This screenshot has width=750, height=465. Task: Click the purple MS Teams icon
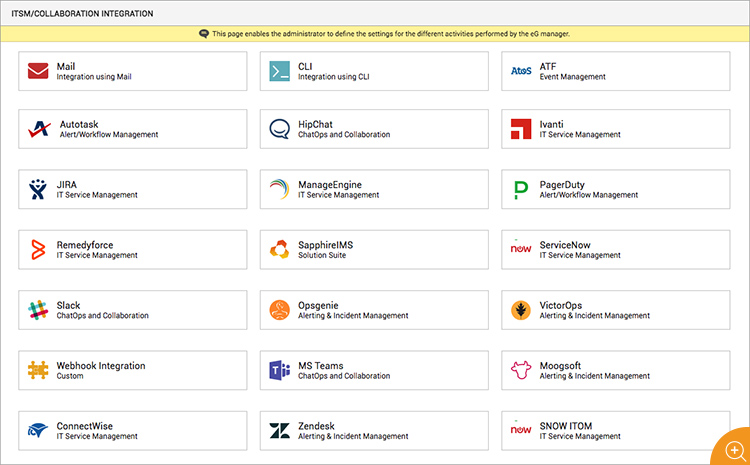click(279, 370)
